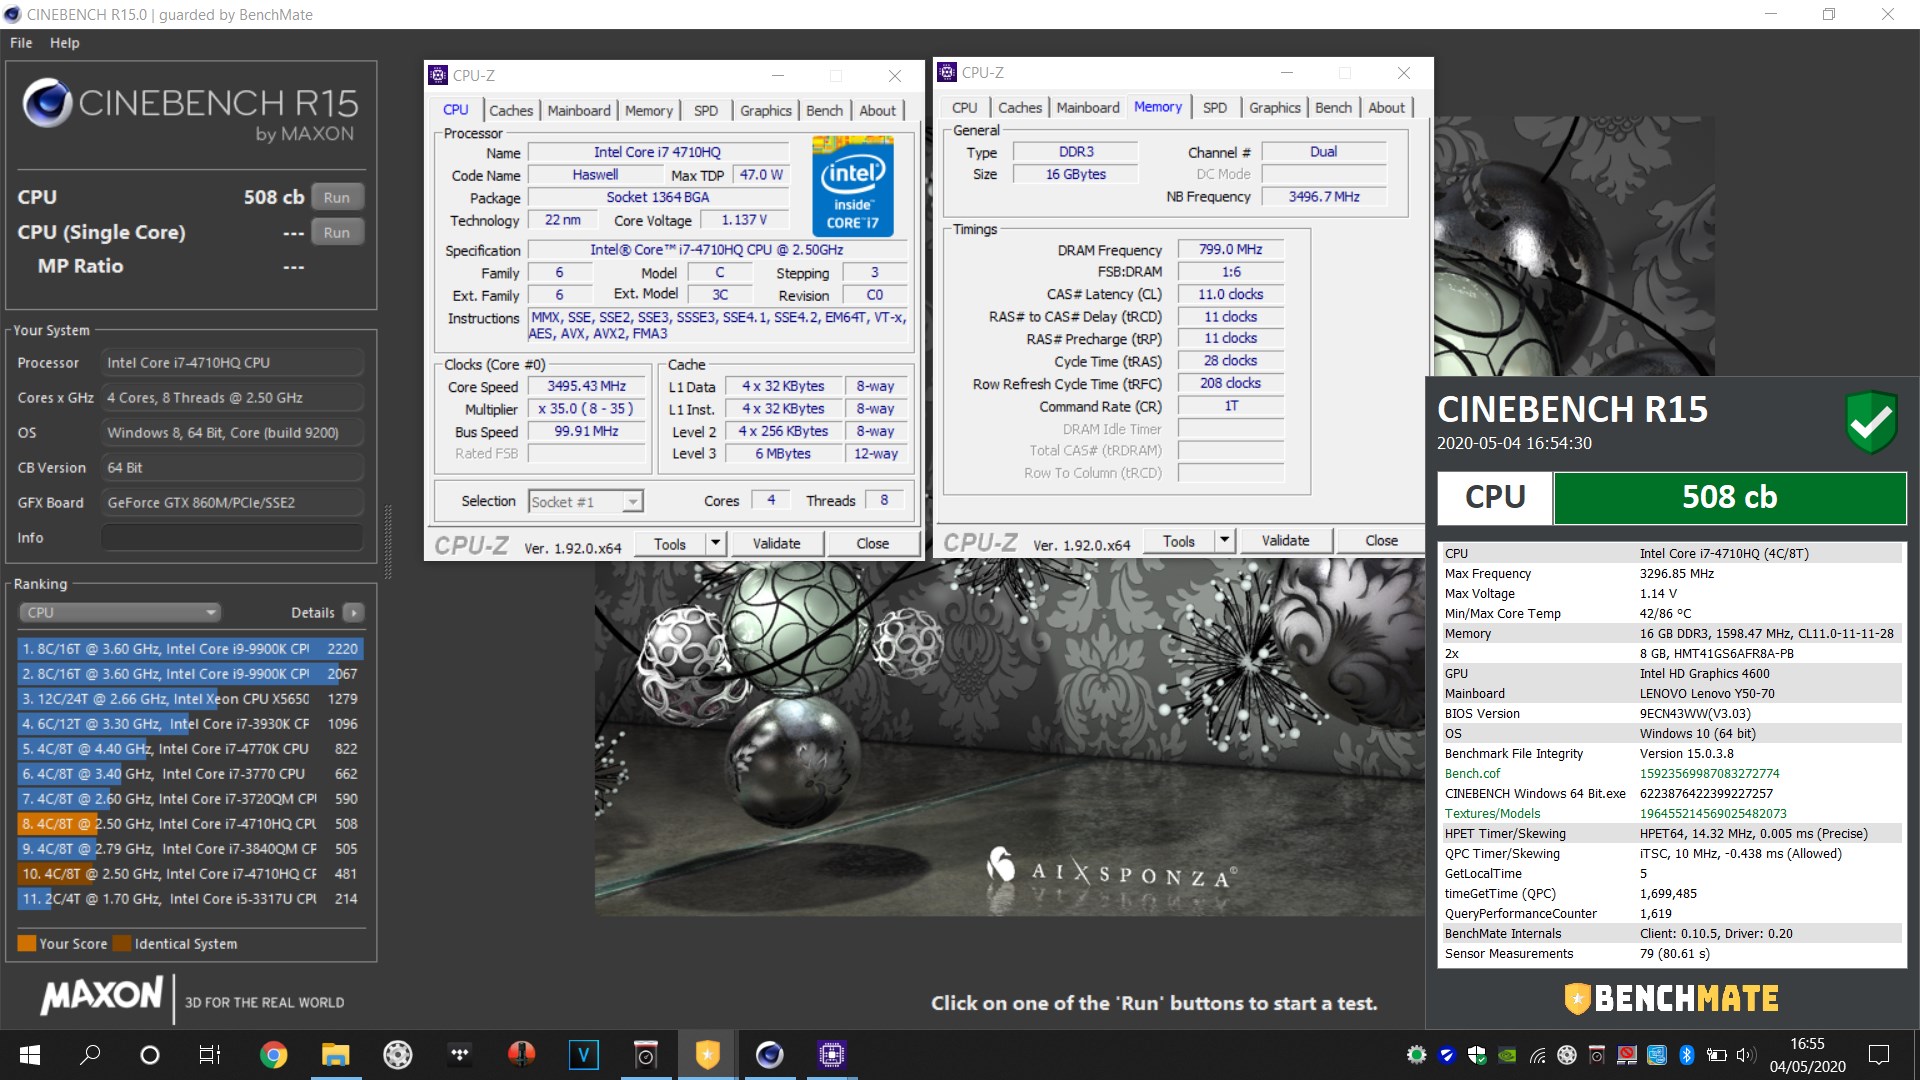
Task: Select ranking row Core i5-3317U 214
Action: (x=190, y=898)
